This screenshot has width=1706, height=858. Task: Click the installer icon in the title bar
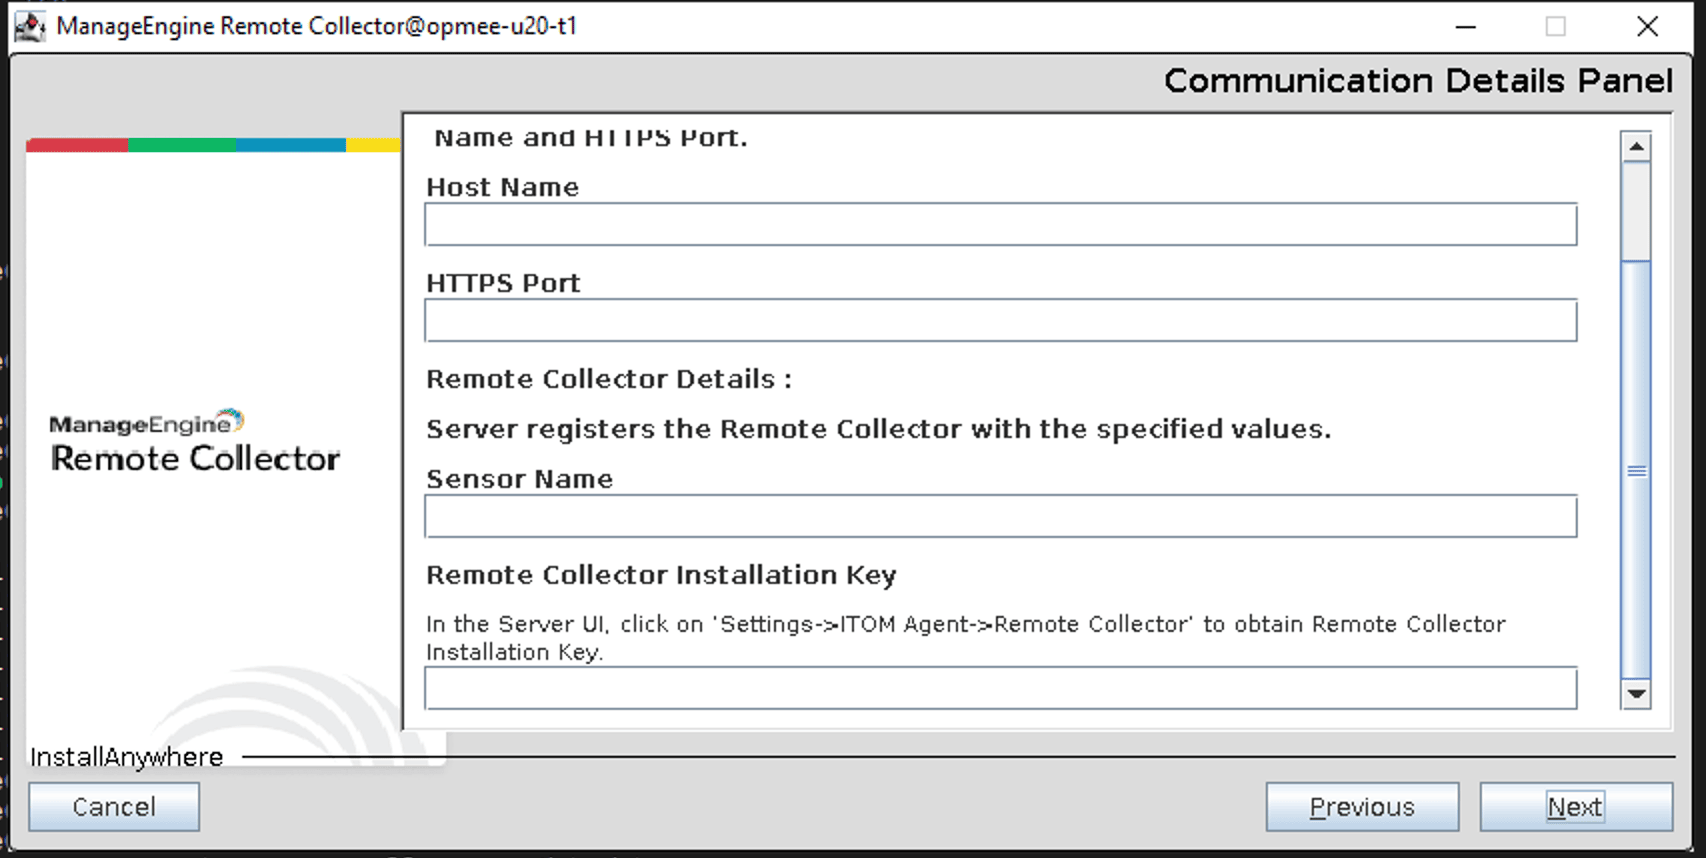30,26
